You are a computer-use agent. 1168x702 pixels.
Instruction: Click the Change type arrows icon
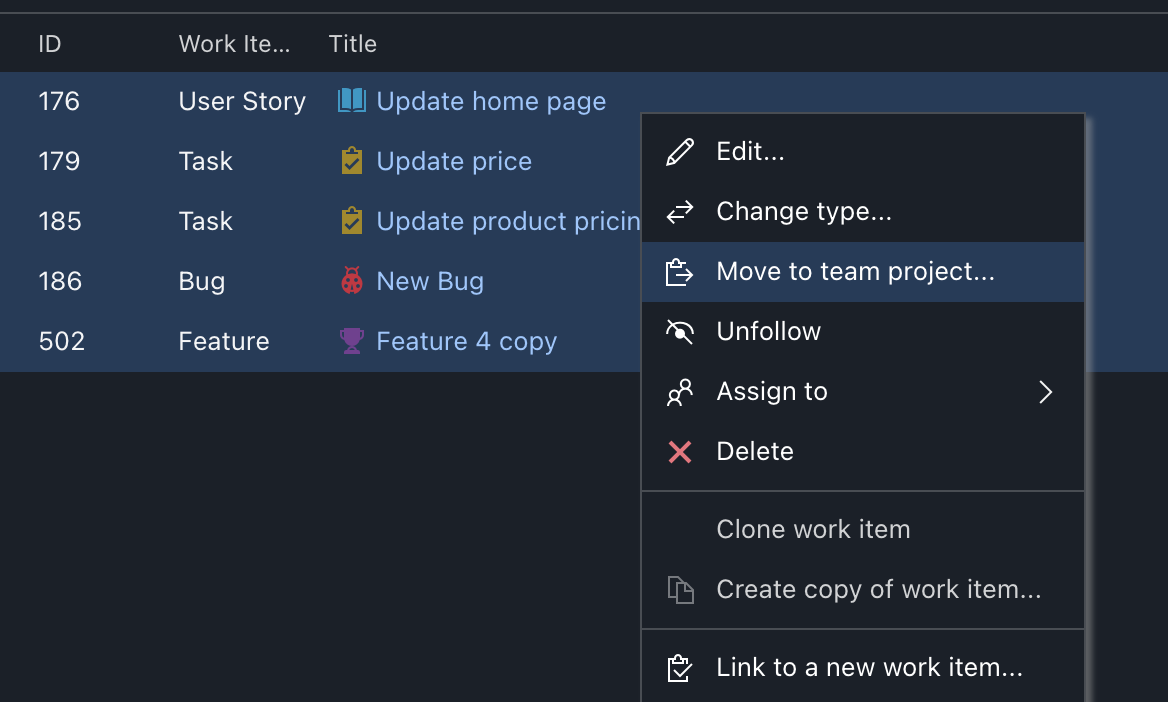679,211
